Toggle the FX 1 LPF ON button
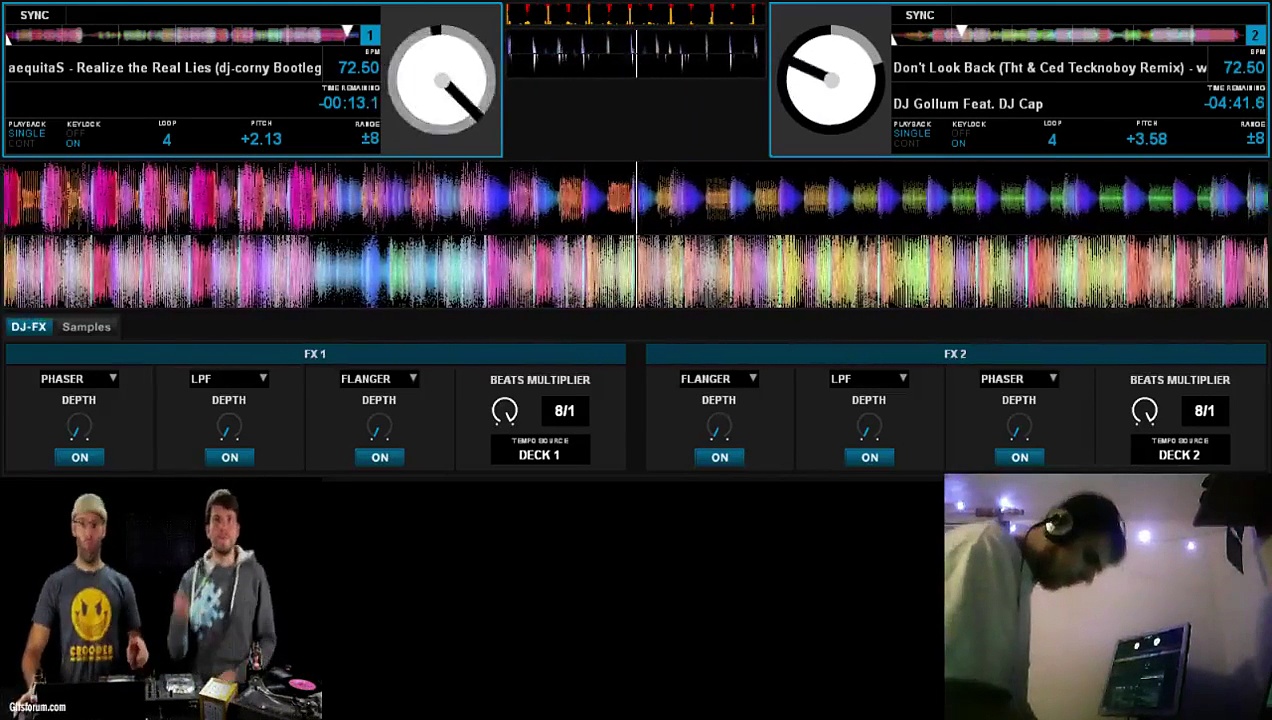1272x720 pixels. [230, 457]
